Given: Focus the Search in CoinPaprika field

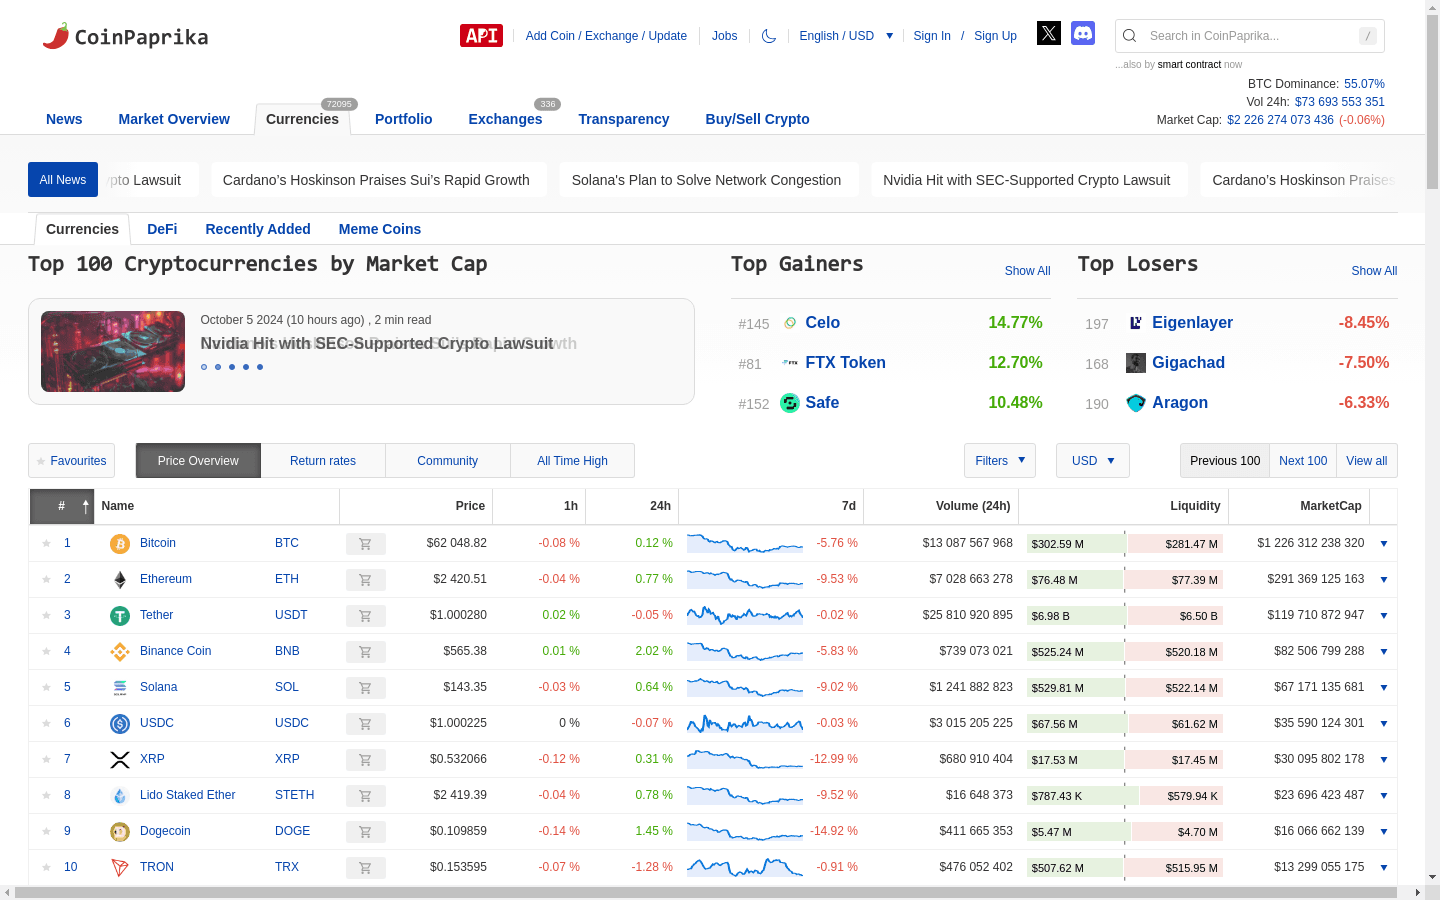Looking at the screenshot, I should [x=1250, y=36].
